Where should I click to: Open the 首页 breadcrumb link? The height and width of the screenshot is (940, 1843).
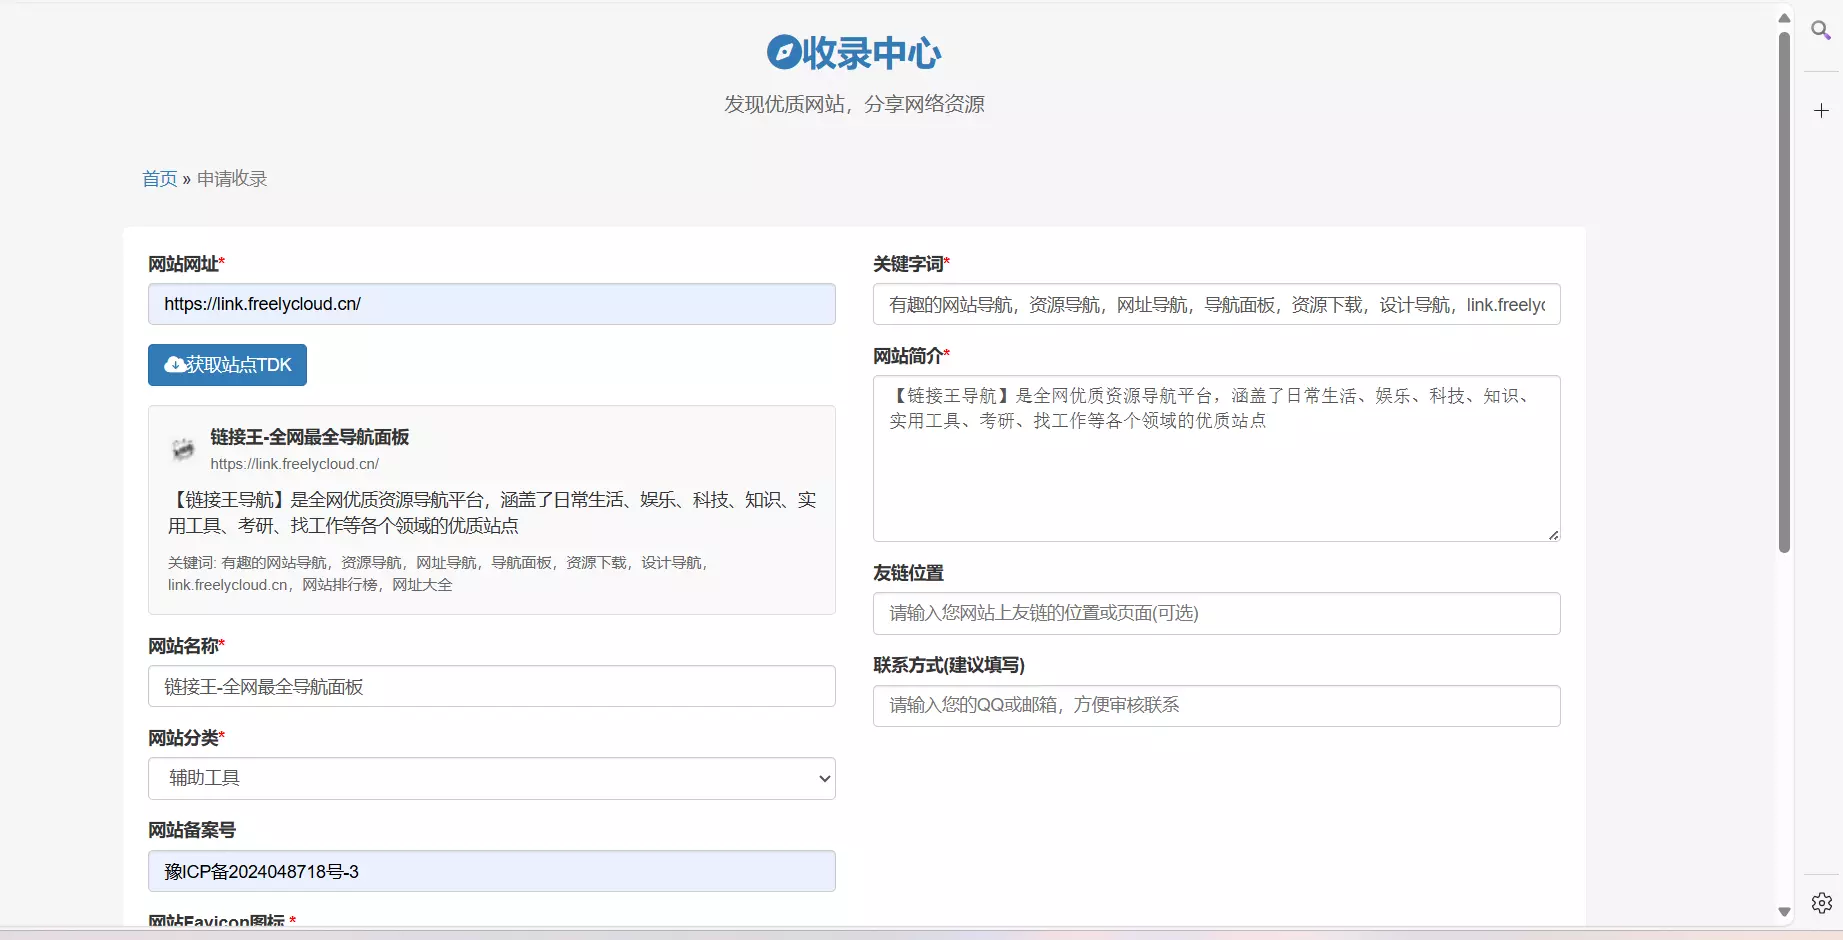[158, 178]
